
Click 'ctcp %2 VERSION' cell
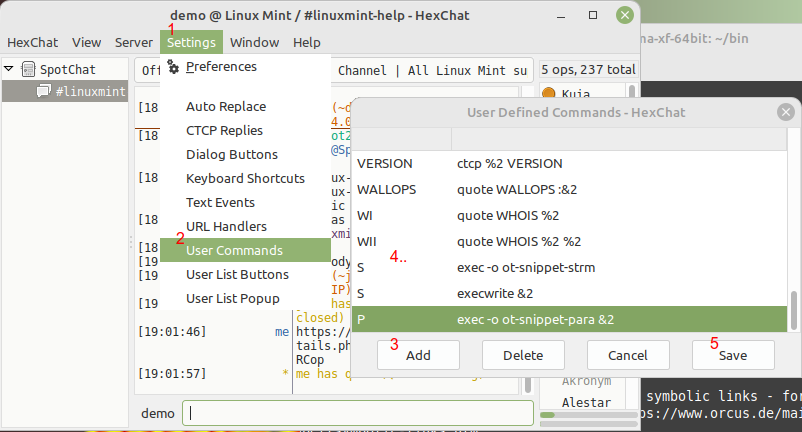pyautogui.click(x=509, y=164)
